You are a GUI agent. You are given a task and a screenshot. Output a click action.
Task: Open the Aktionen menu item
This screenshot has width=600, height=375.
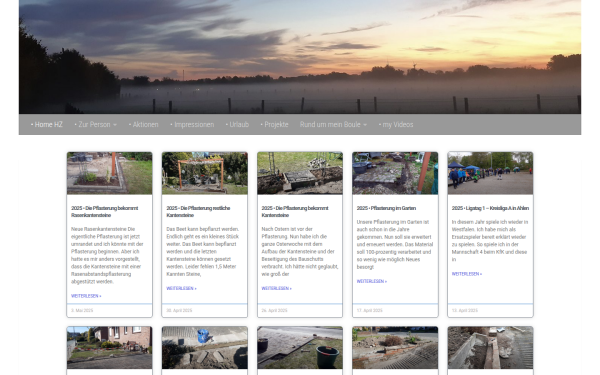coord(143,124)
